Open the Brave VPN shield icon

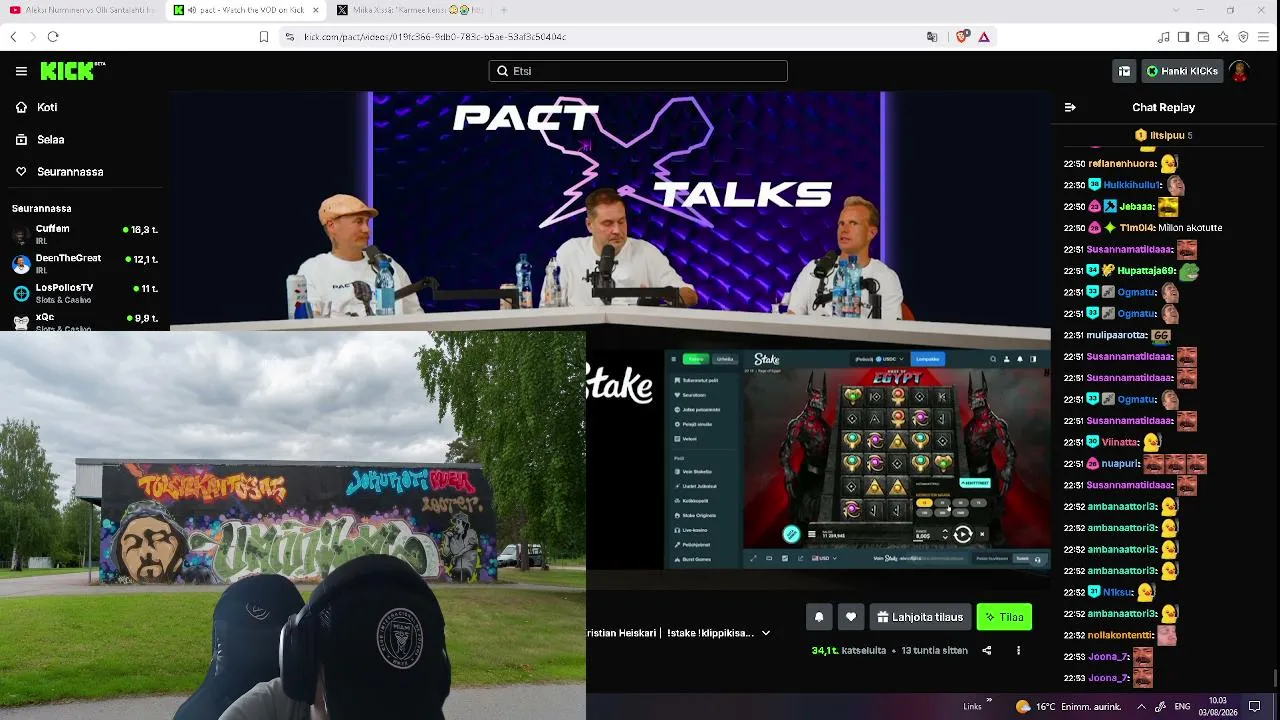(x=1243, y=37)
